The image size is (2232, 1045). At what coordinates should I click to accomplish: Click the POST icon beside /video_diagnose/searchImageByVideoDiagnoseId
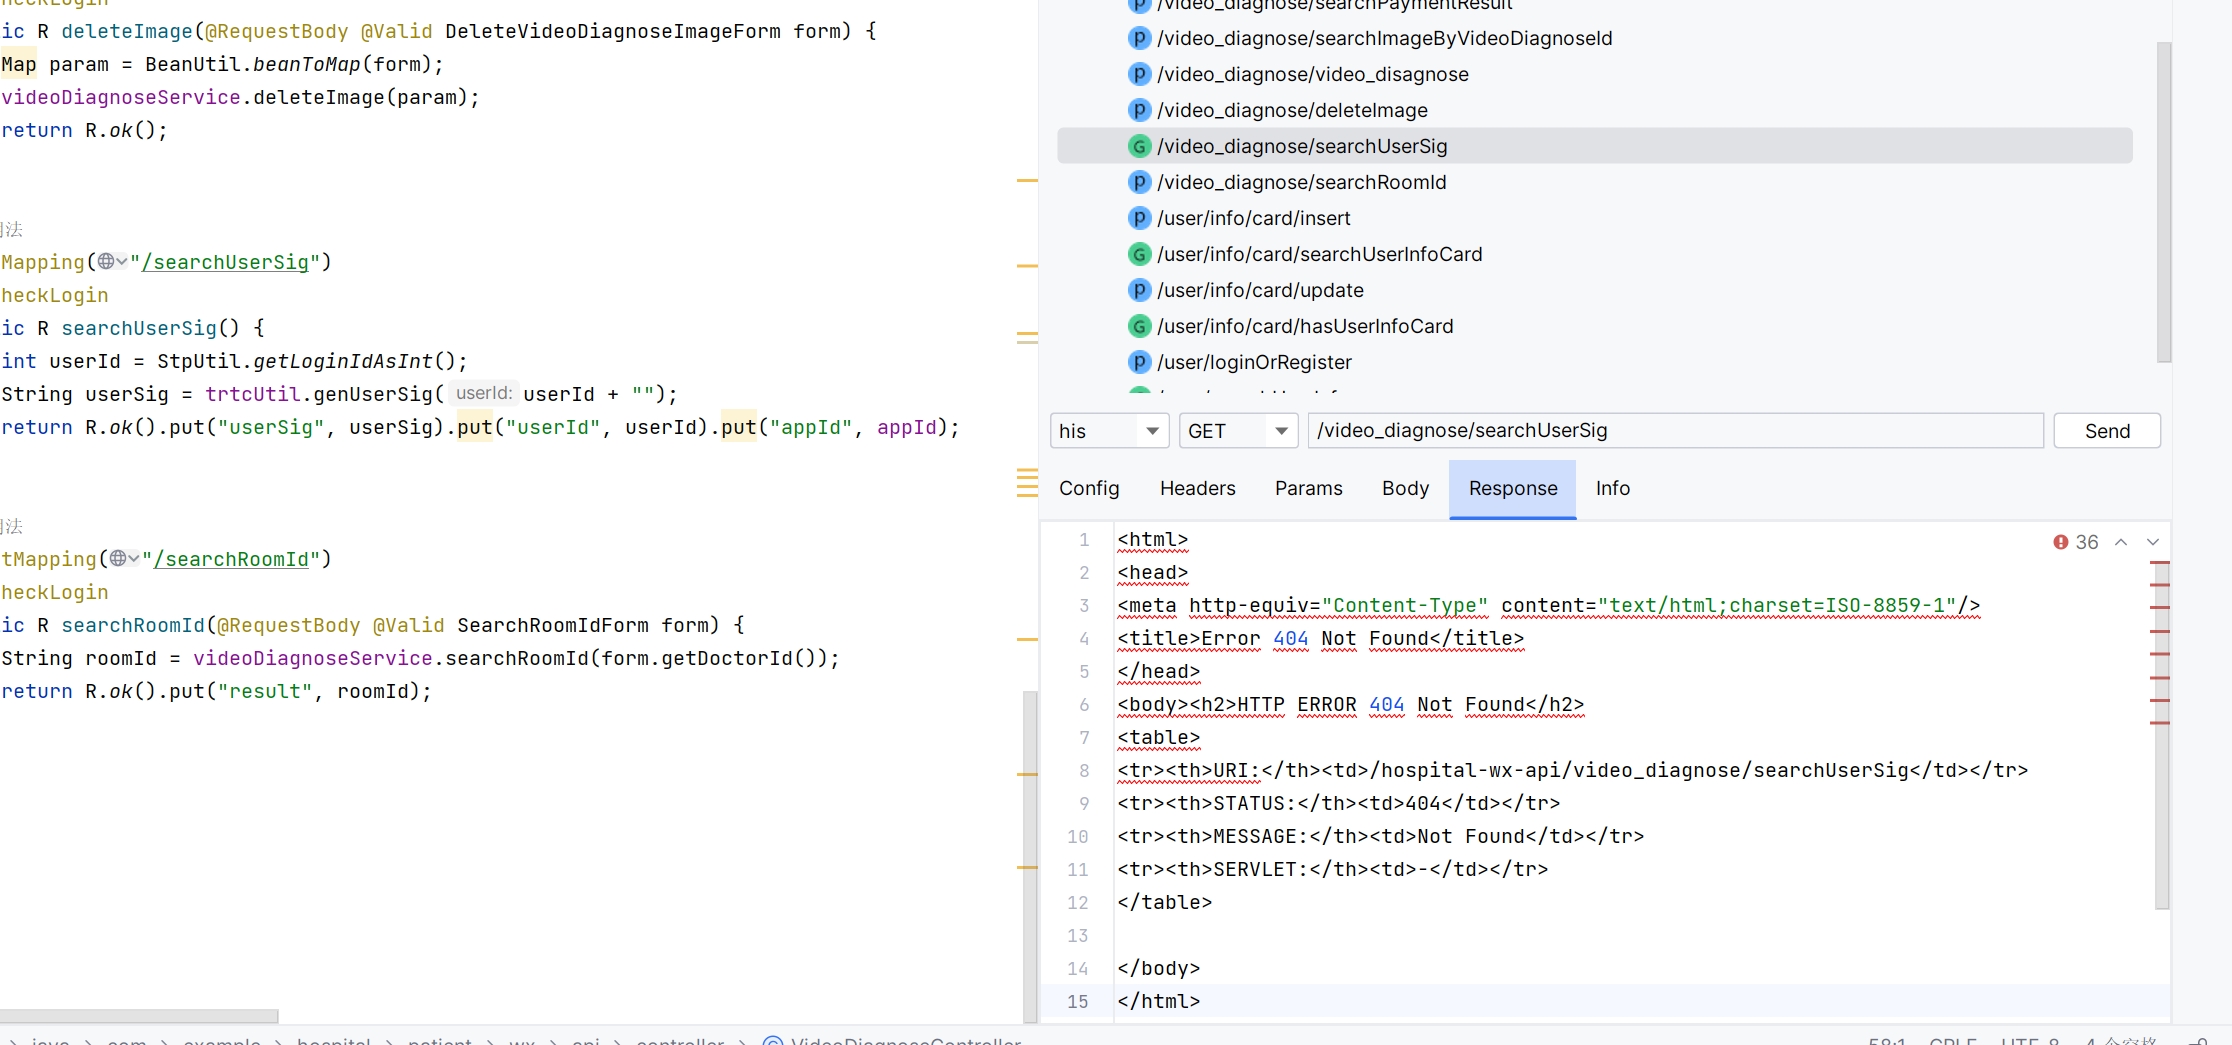1139,38
